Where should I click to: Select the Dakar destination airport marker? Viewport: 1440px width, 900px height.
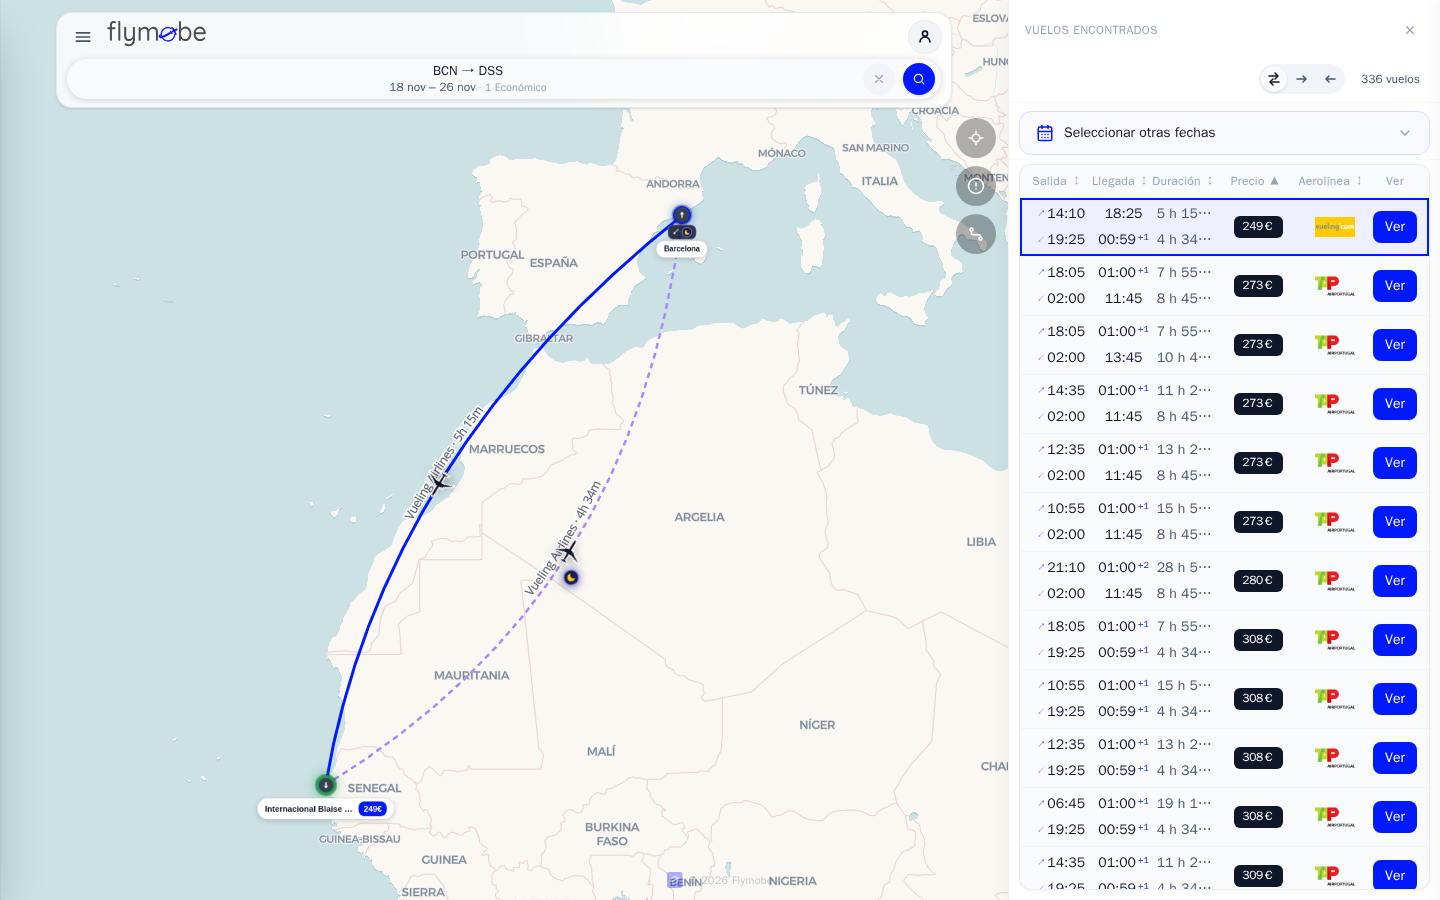(x=326, y=785)
